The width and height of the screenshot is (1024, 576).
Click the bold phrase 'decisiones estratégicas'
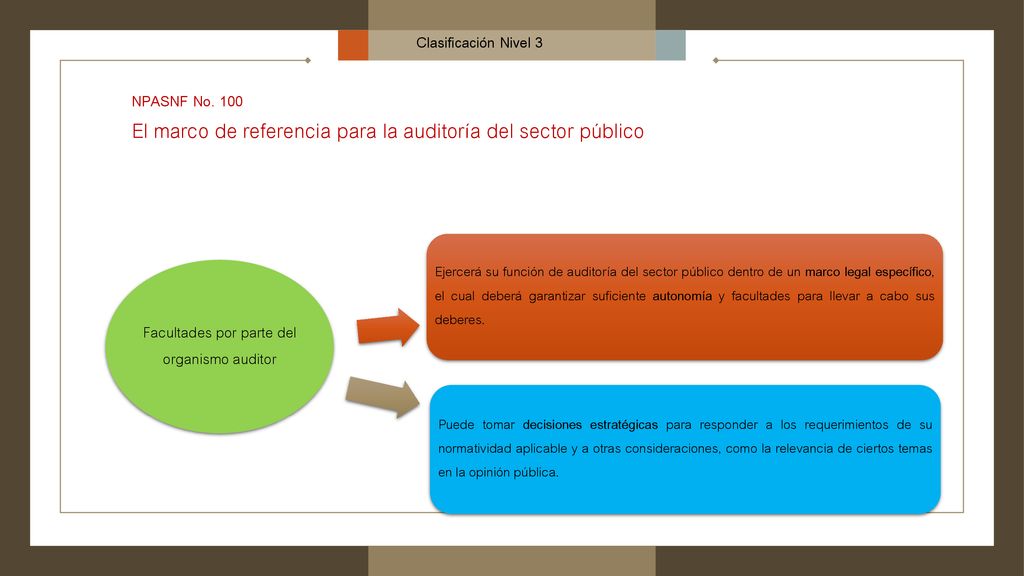[x=590, y=425]
